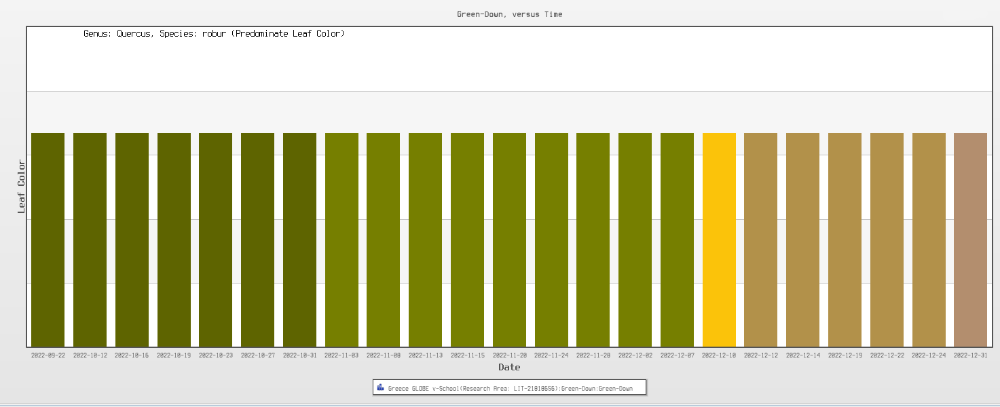The image size is (1000, 407).
Task: Click the Leaf Color y-axis label
Action: coord(22,187)
